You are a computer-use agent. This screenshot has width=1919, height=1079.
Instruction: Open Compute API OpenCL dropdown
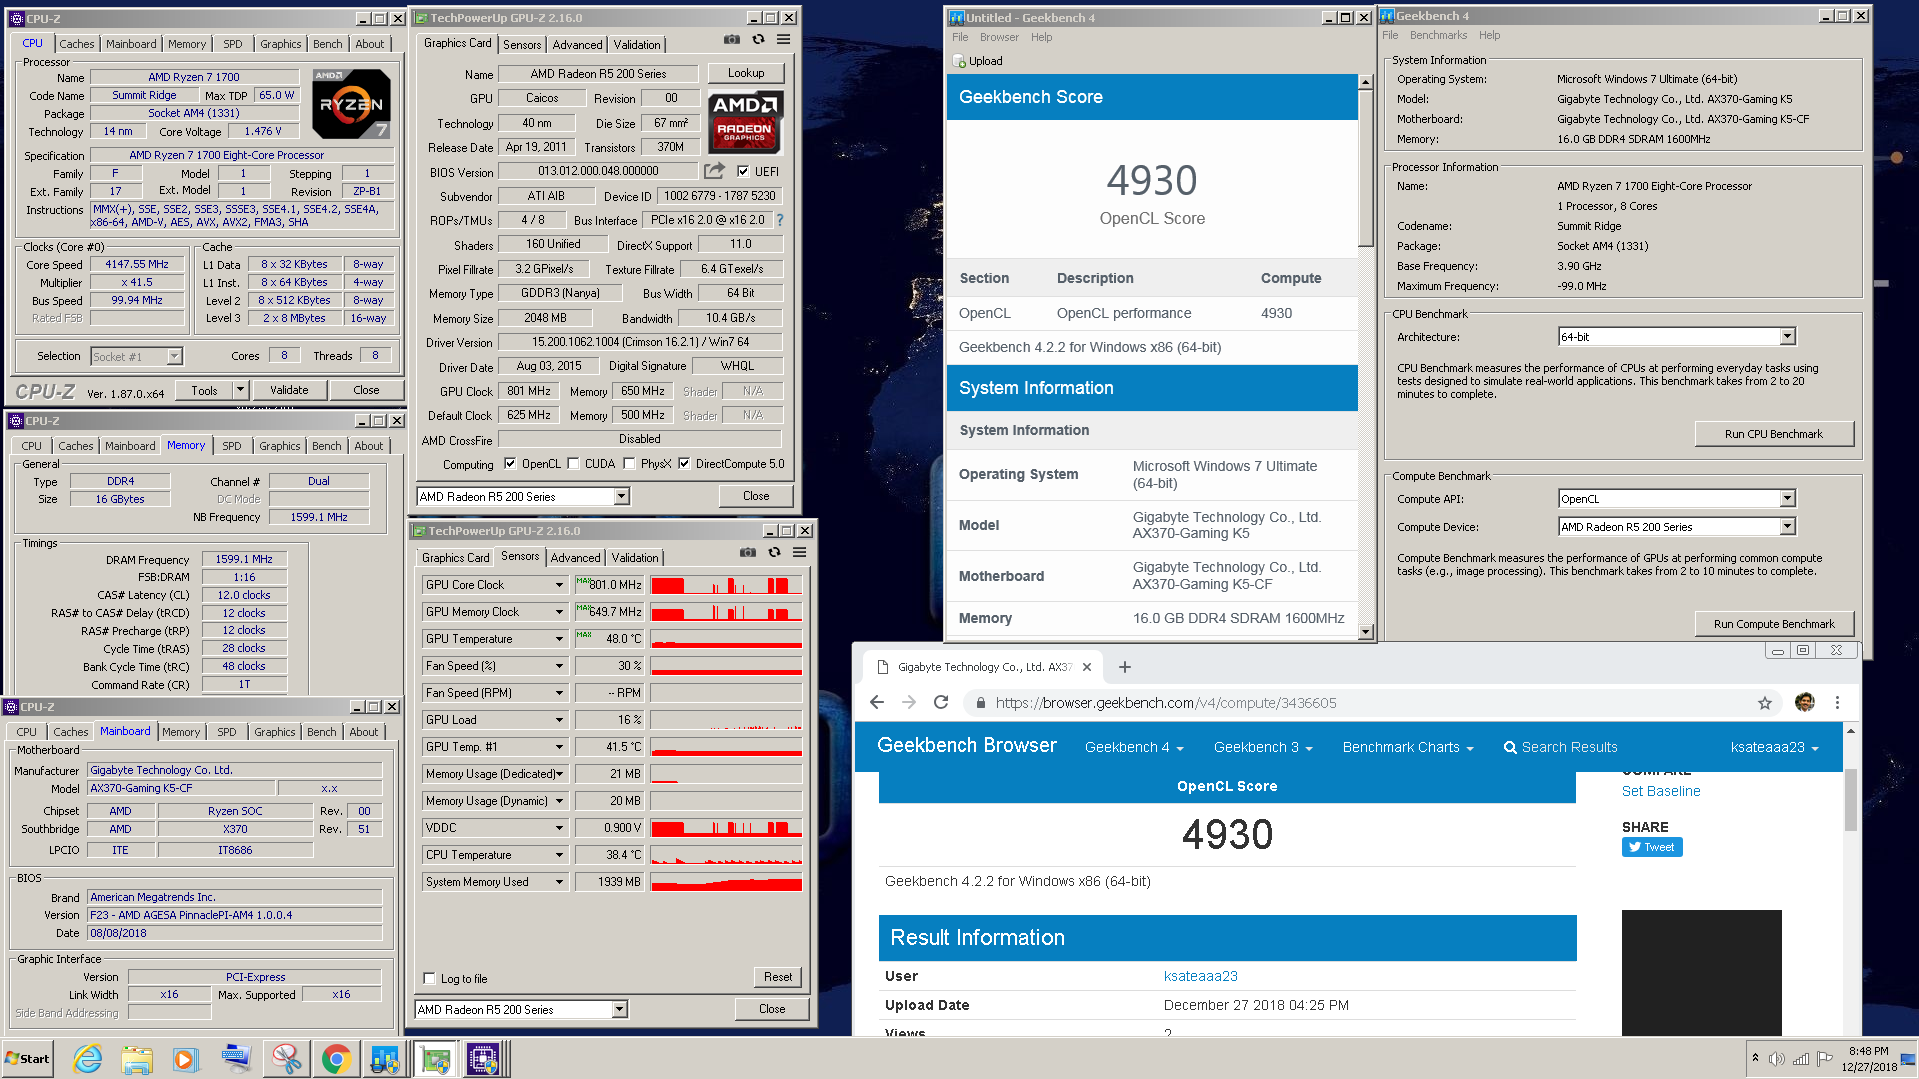point(1788,499)
